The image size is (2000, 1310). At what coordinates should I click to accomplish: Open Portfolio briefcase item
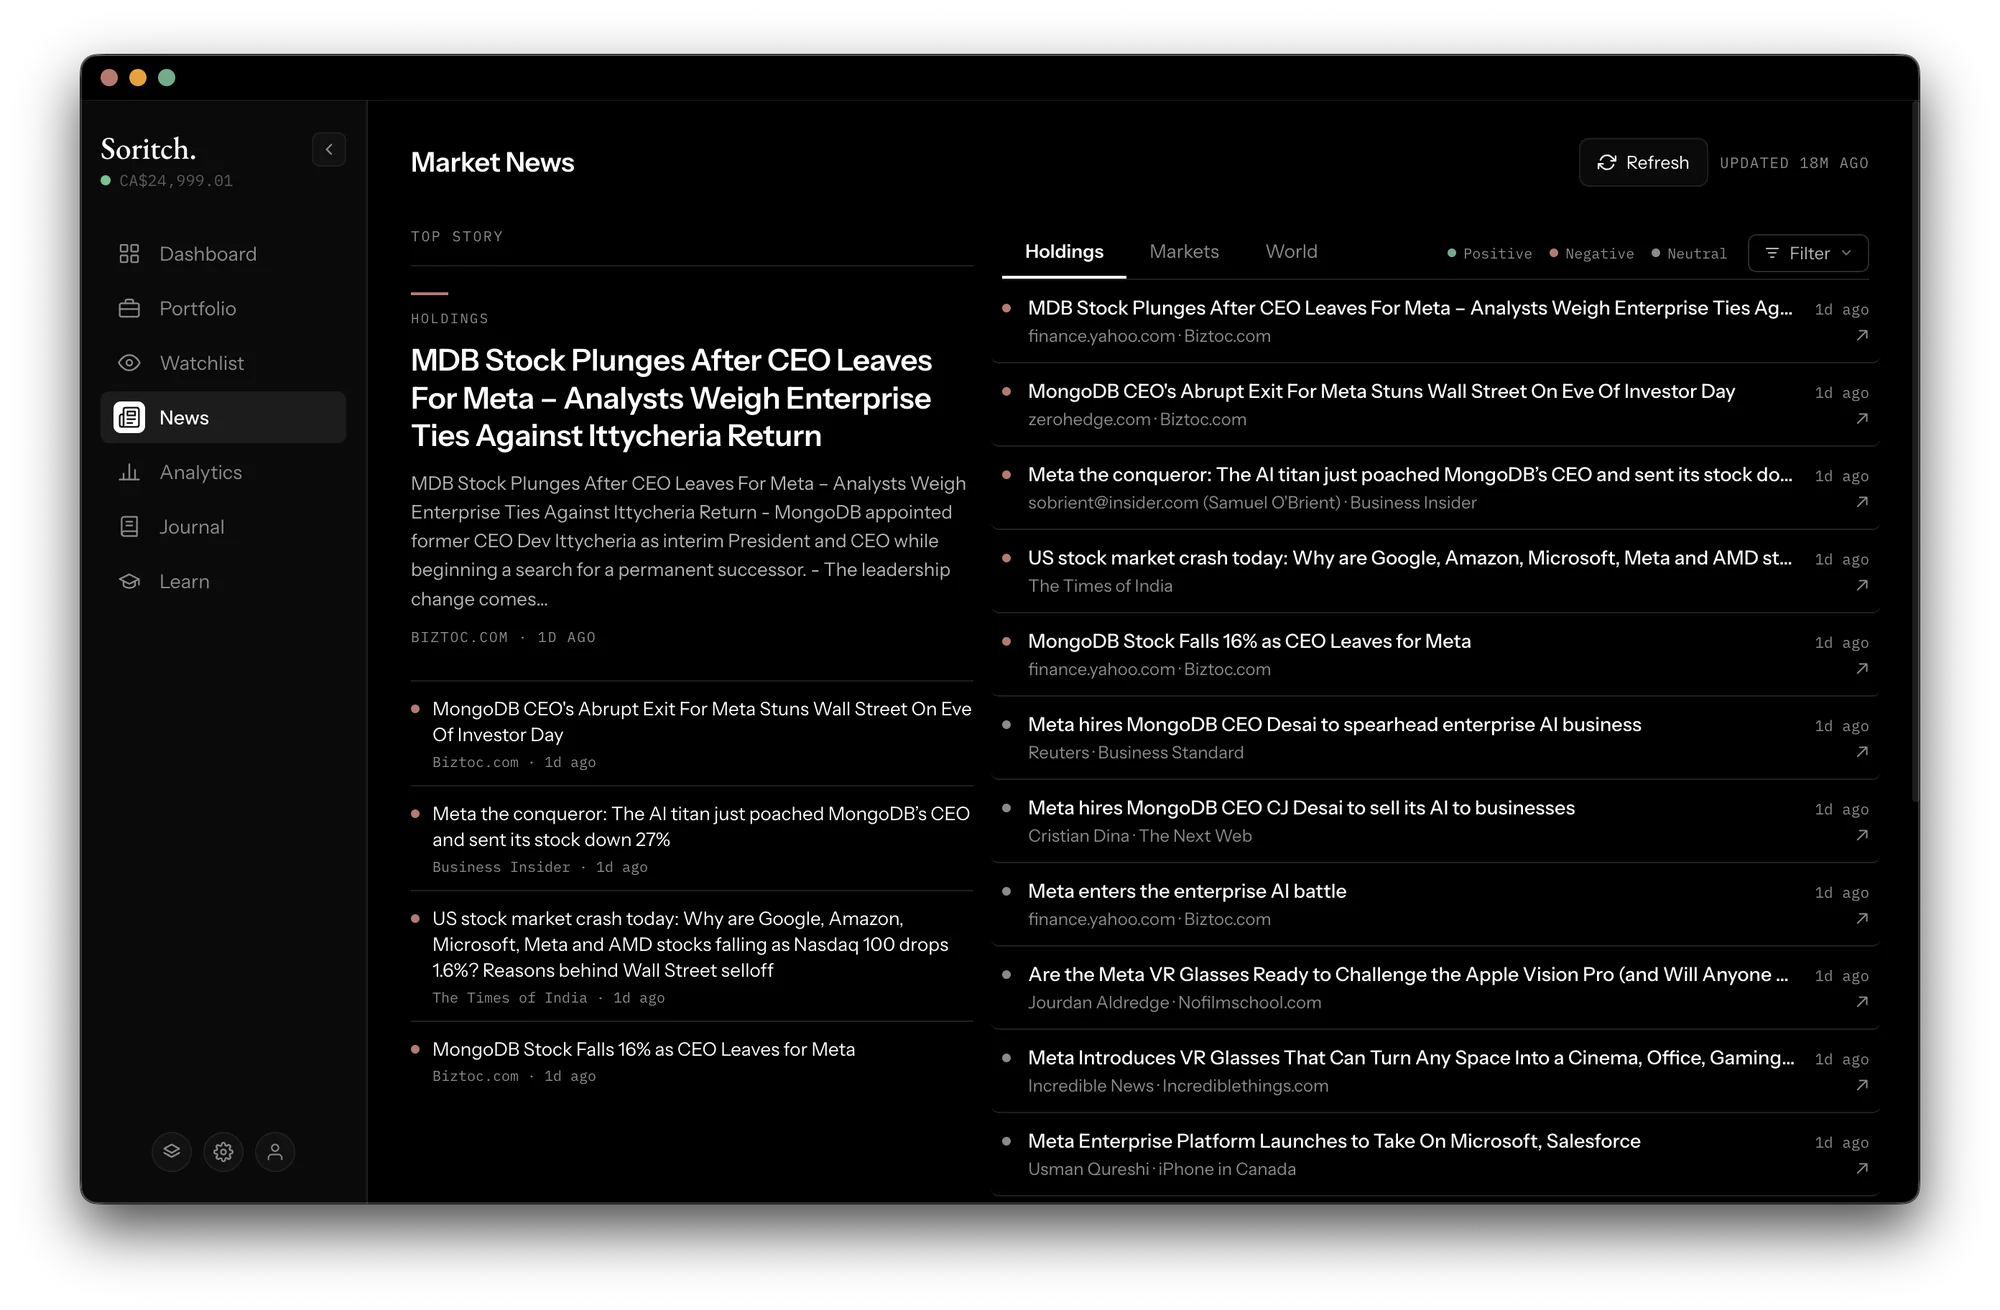point(223,308)
